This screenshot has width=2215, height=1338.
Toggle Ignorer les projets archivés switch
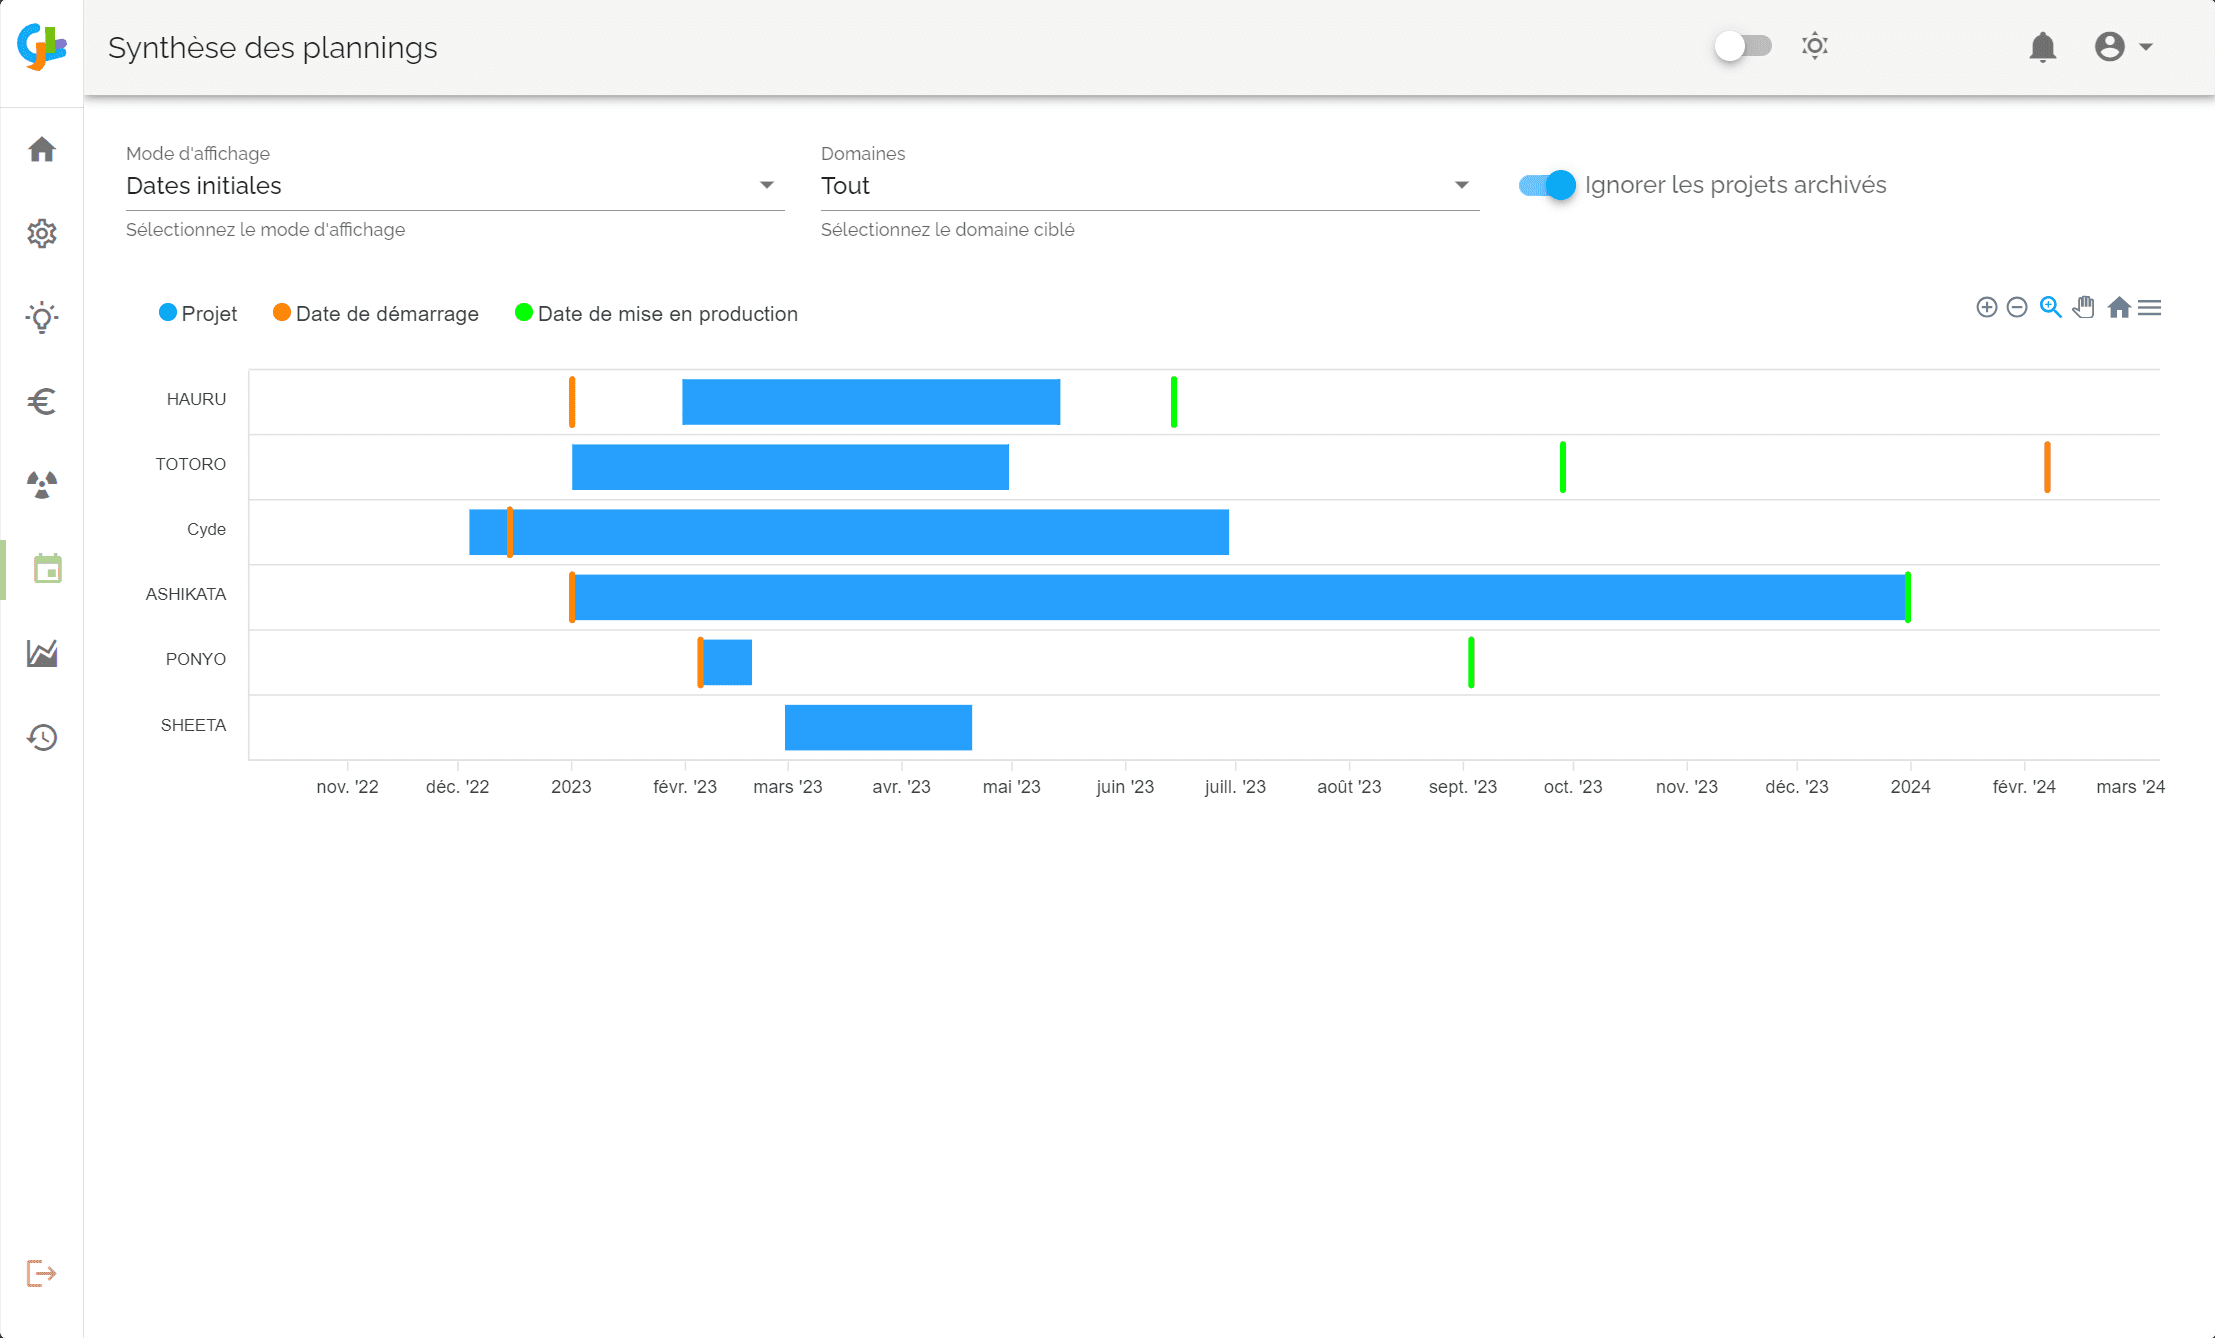click(x=1547, y=185)
